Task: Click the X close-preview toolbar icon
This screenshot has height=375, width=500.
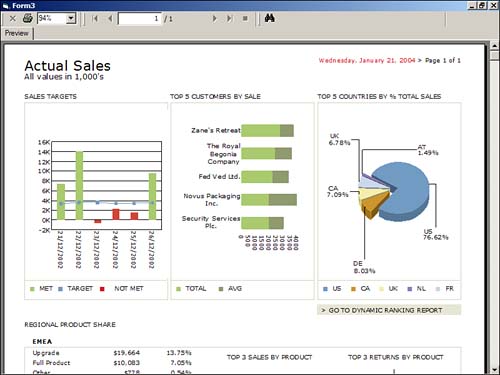Action: click(x=13, y=18)
